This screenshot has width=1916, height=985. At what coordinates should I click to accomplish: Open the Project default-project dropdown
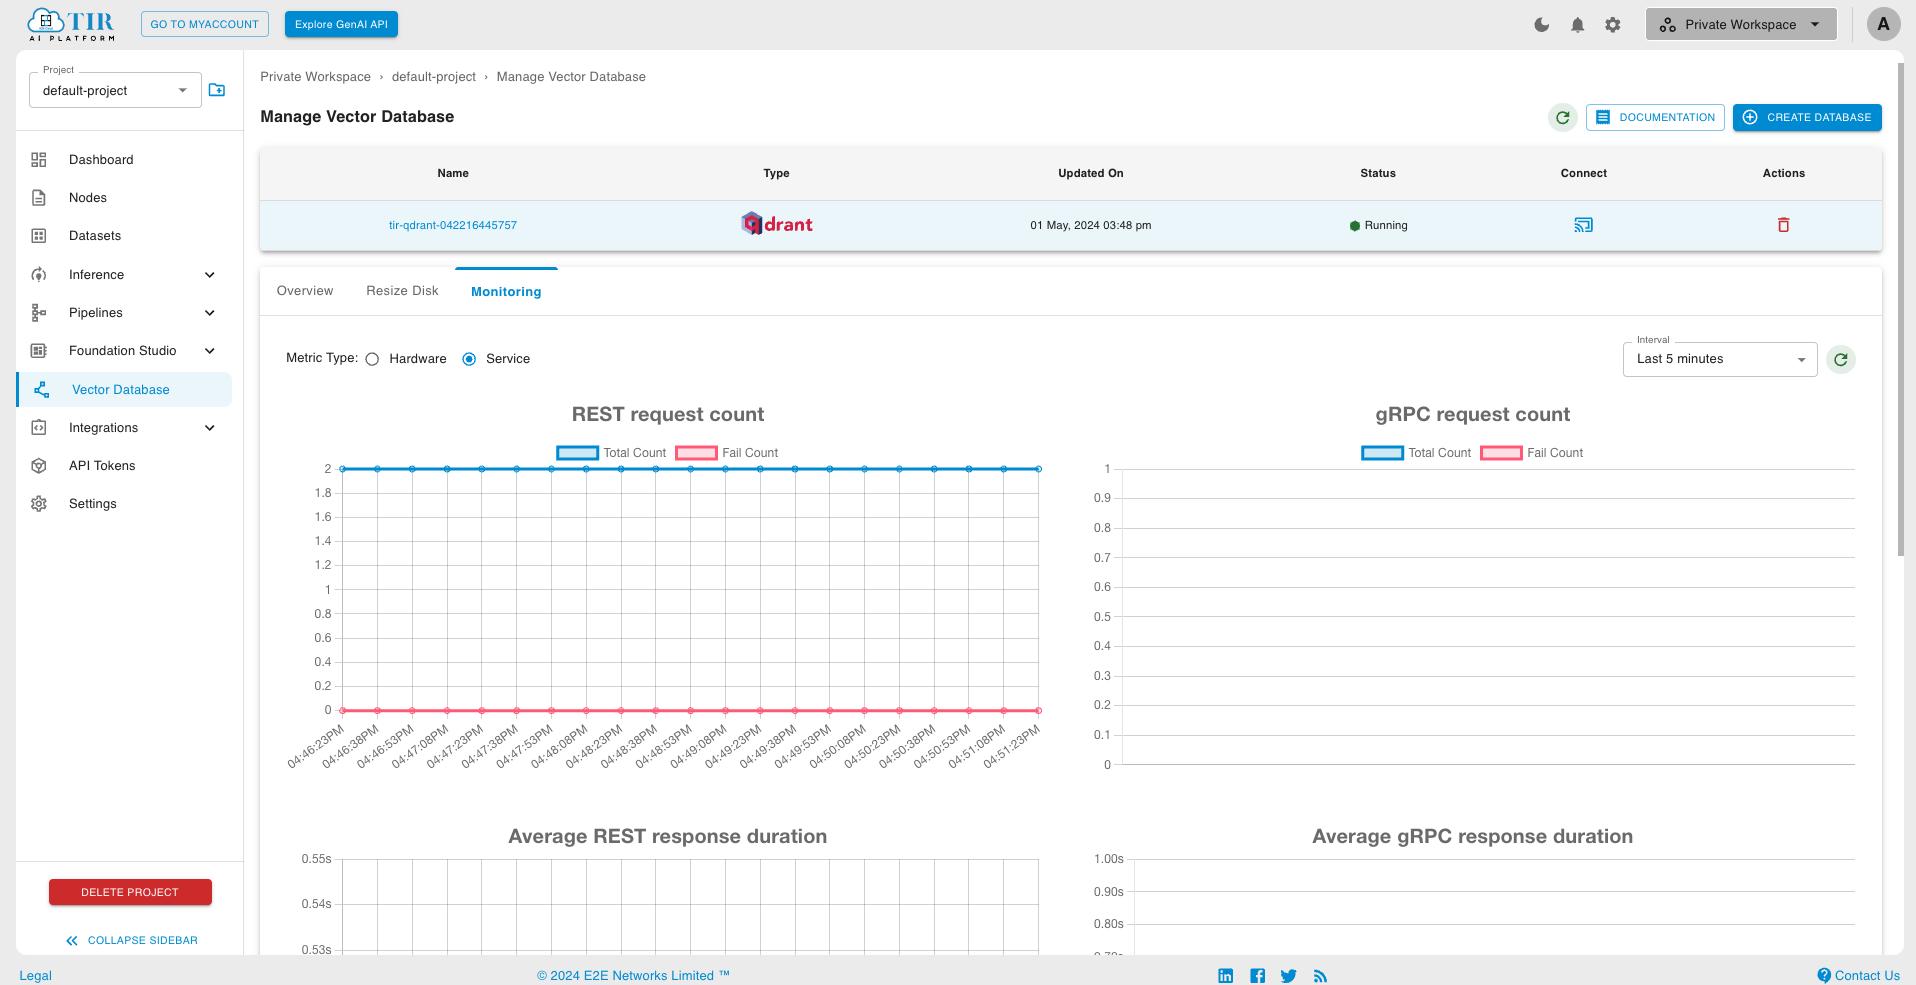115,90
